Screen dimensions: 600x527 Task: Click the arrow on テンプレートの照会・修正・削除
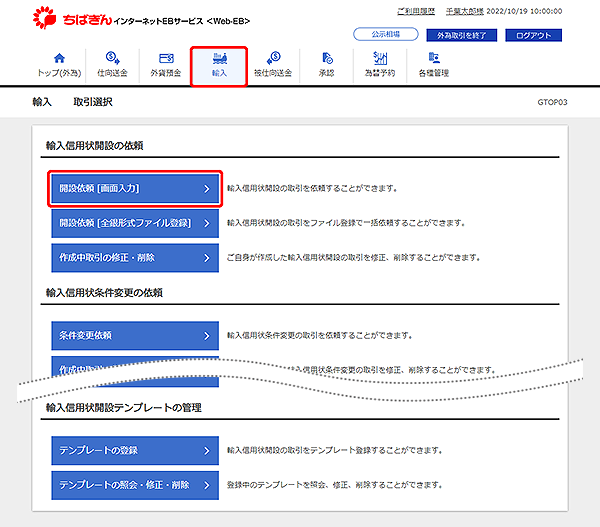[207, 485]
